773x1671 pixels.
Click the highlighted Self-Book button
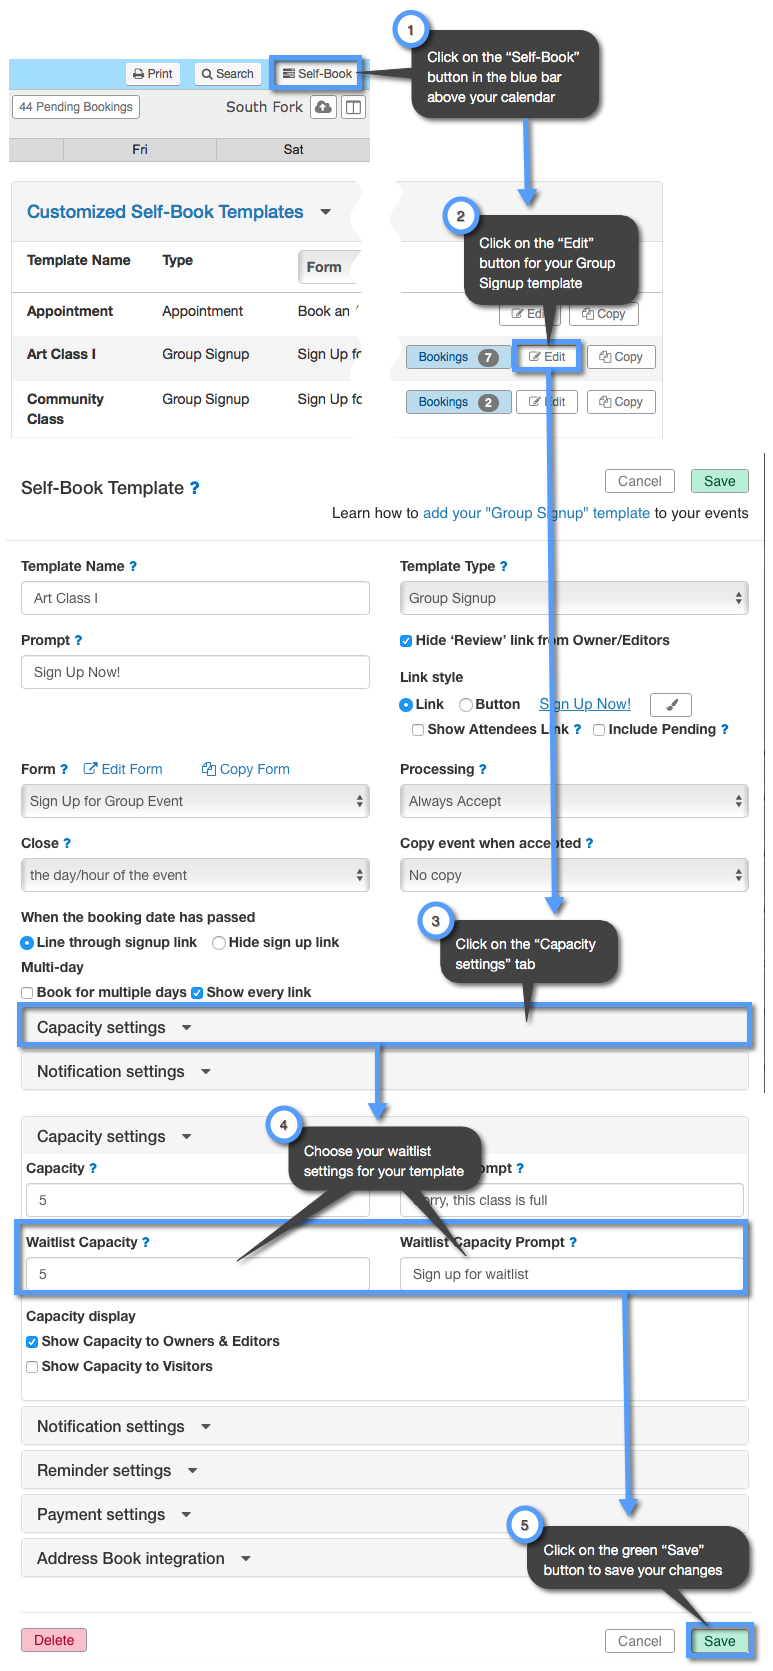click(317, 73)
